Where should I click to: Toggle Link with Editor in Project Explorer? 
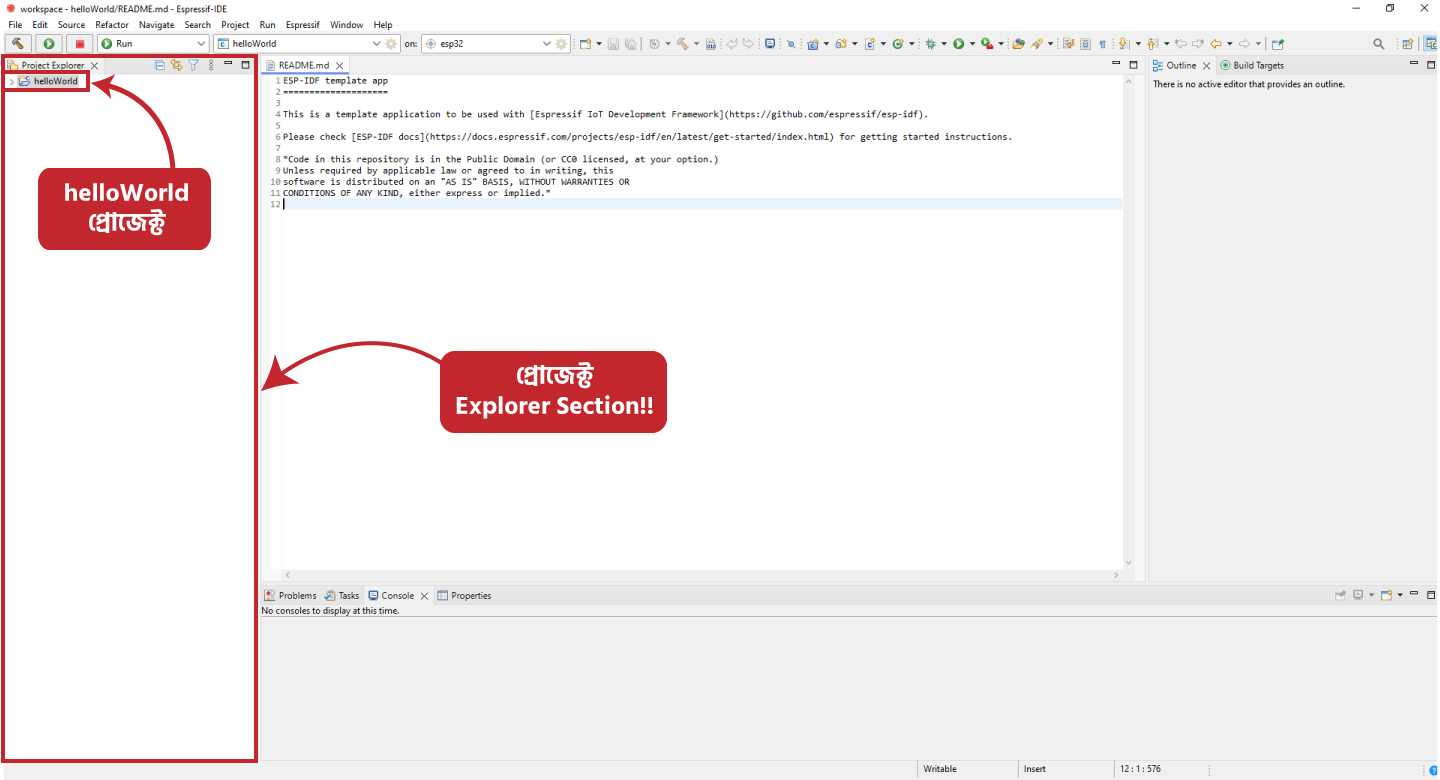point(176,65)
